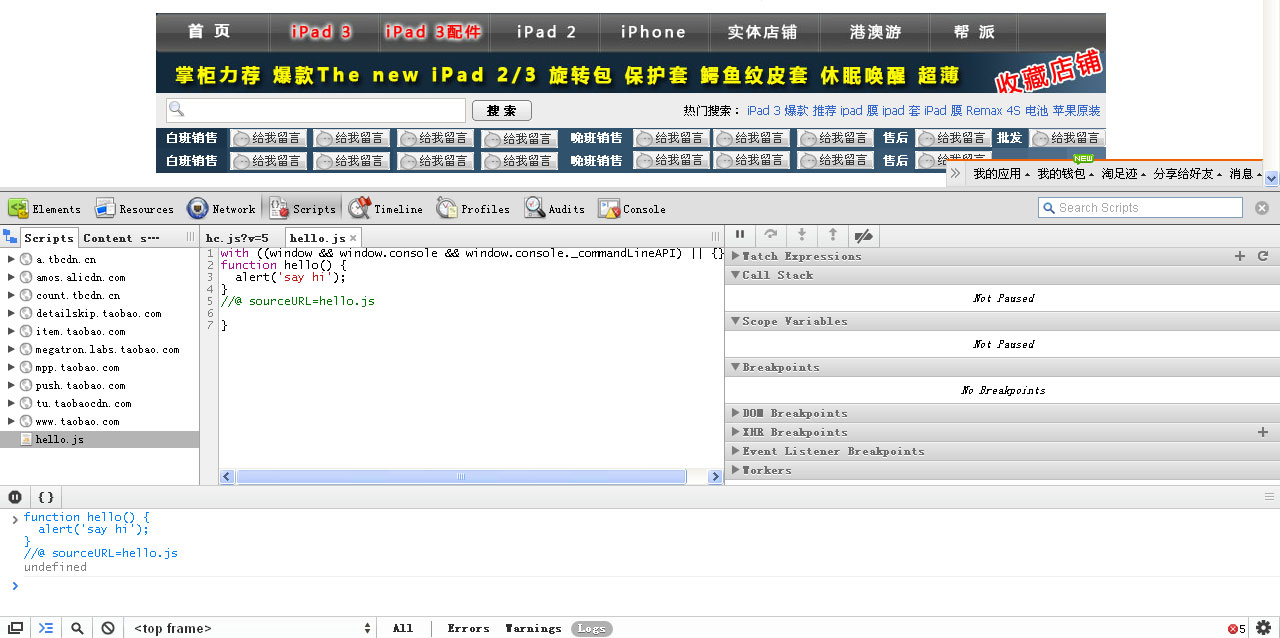Screen dimensions: 1280x638
Task: Step over the next function call
Action: coord(770,234)
